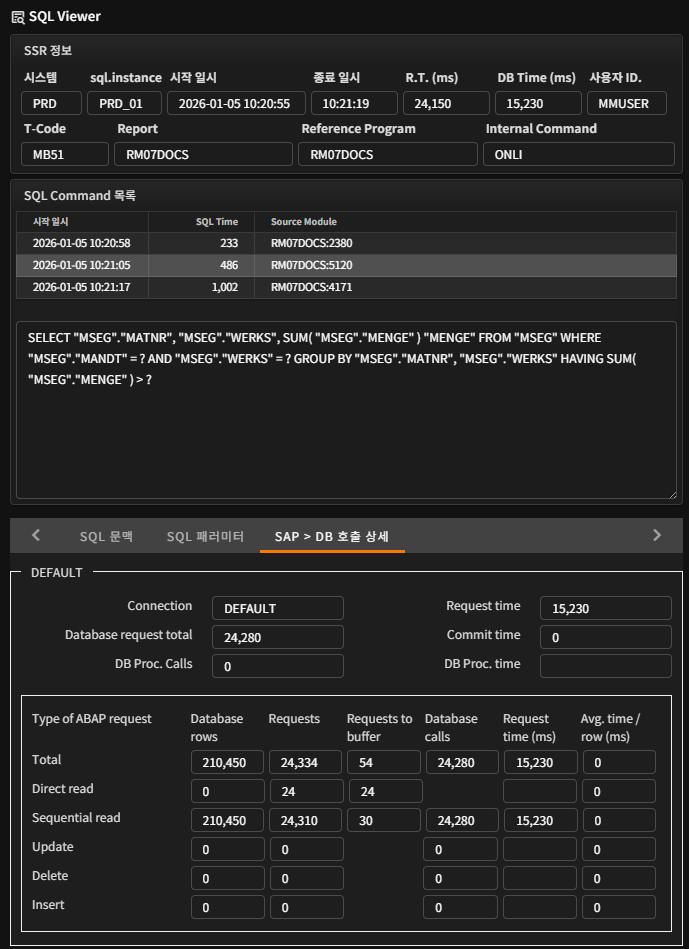Click the Report field RM07DOCS
The image size is (689, 949).
[x=203, y=154]
